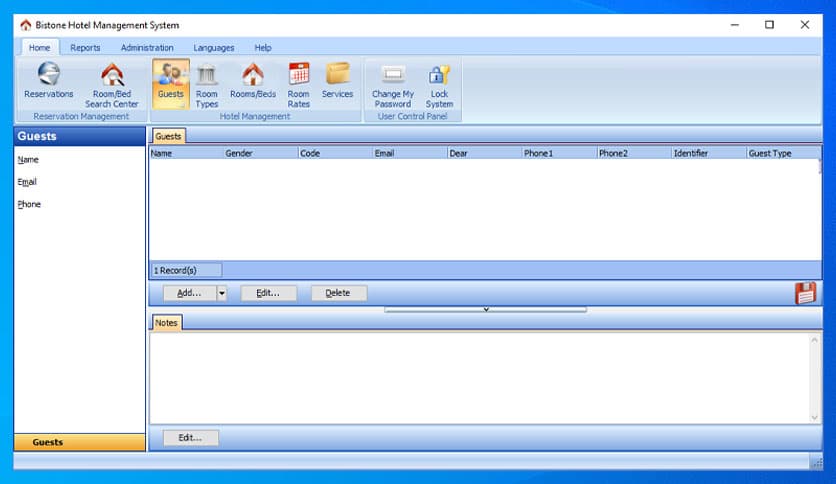836x484 pixels.
Task: Sort by the Dear column header
Action: click(485, 153)
